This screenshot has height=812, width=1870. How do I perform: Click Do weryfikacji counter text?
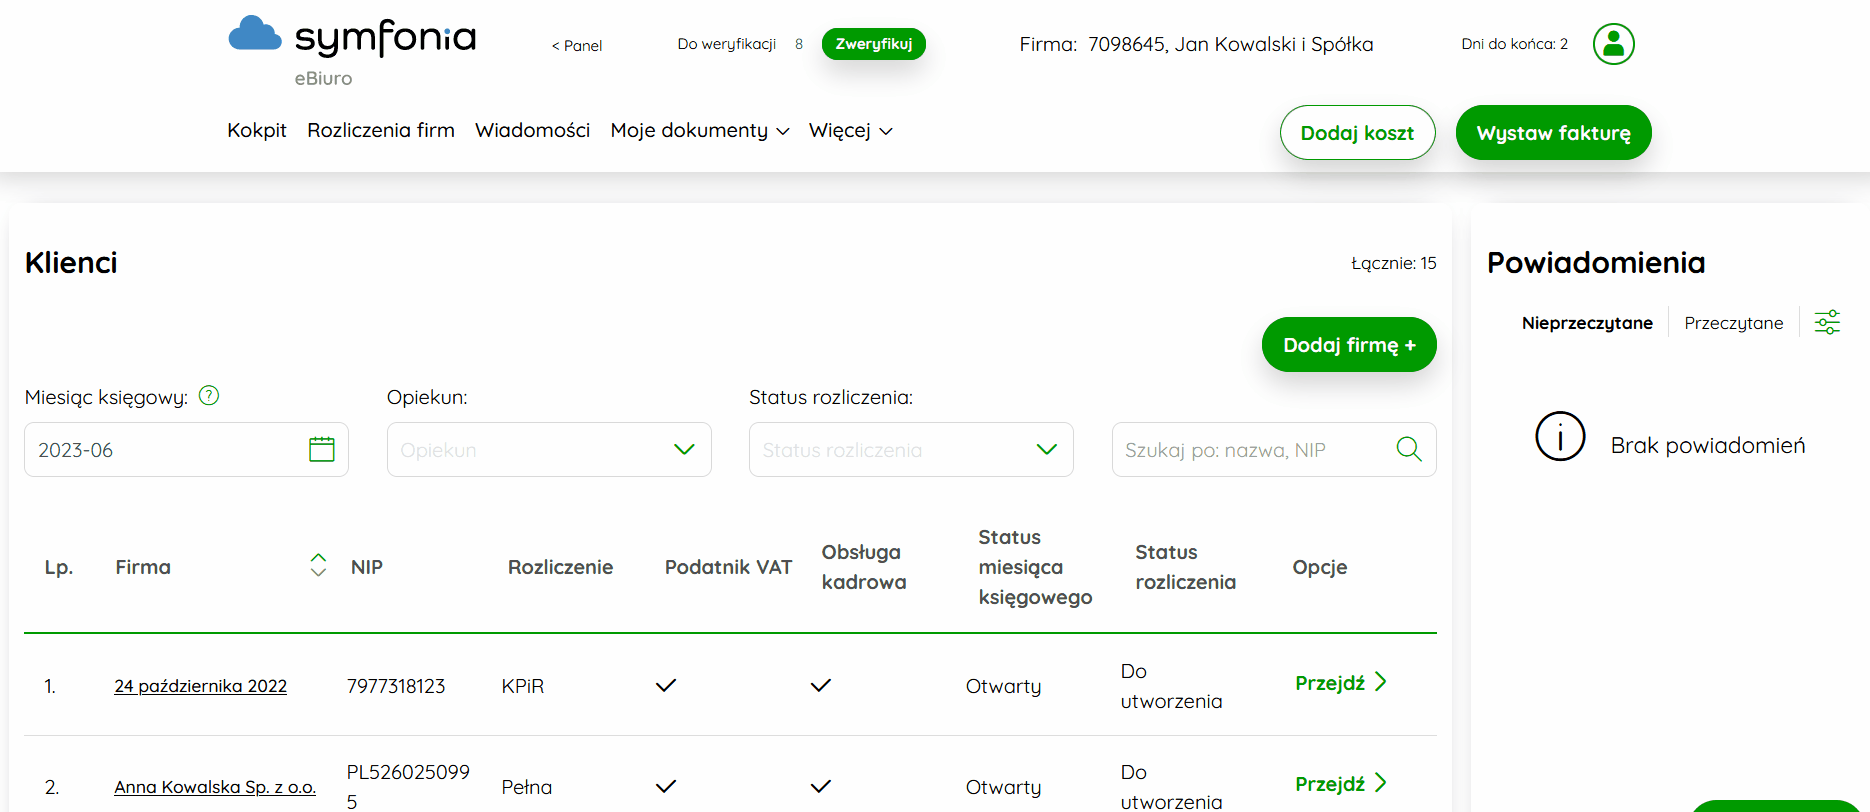727,44
